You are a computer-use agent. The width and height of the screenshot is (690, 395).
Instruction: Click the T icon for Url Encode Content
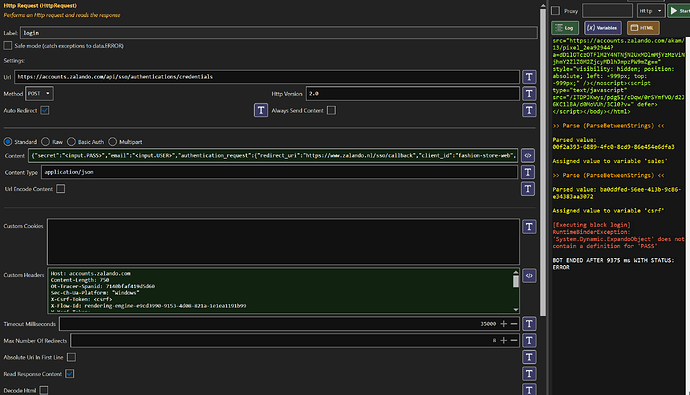click(x=528, y=189)
